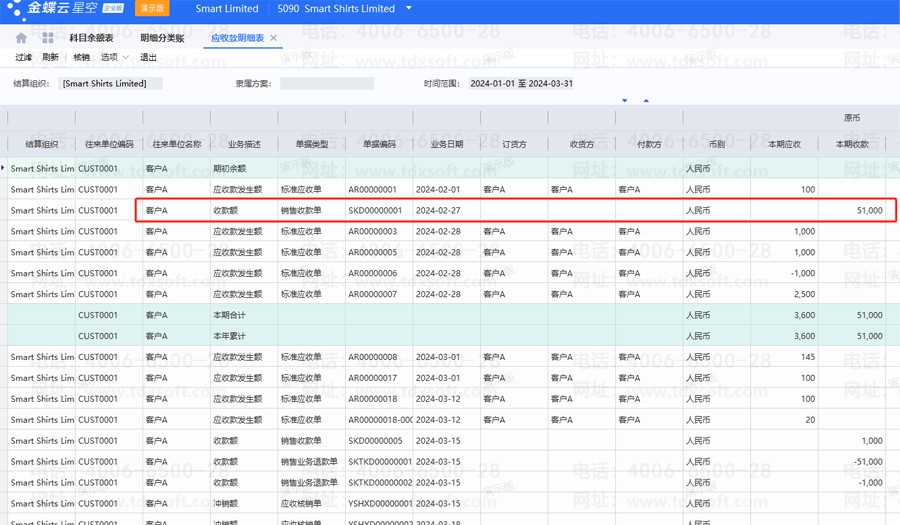Click the 刷新 refresh button
The image size is (900, 525).
[x=51, y=58]
